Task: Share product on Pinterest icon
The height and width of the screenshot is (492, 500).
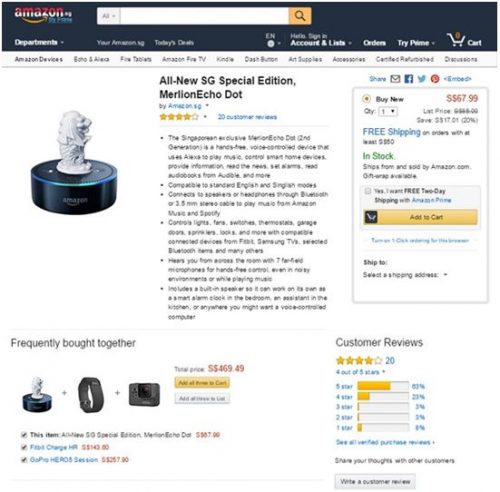Action: (x=435, y=79)
